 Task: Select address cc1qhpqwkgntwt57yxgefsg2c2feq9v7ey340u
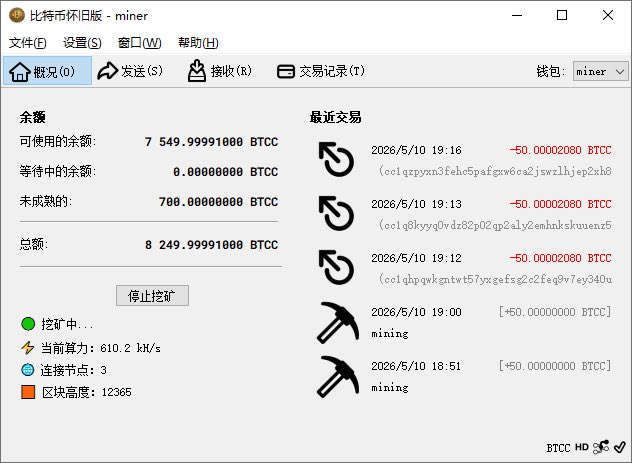tap(495, 279)
